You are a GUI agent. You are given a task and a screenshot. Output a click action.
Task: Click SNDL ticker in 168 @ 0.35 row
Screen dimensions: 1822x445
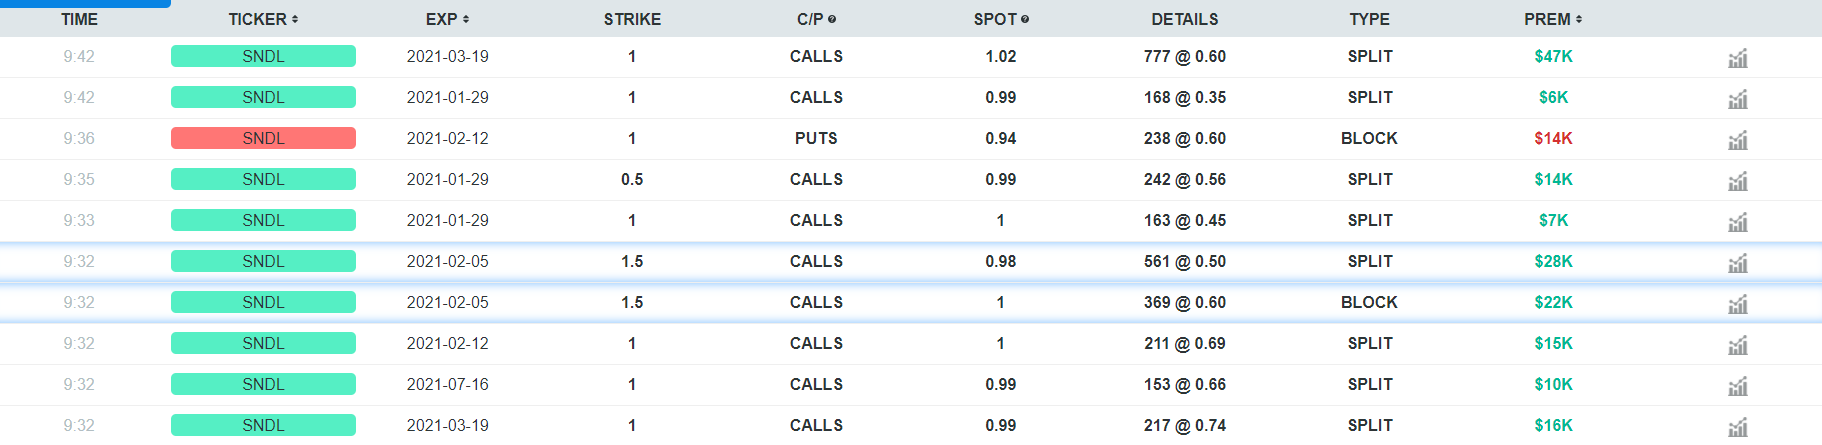pos(263,97)
